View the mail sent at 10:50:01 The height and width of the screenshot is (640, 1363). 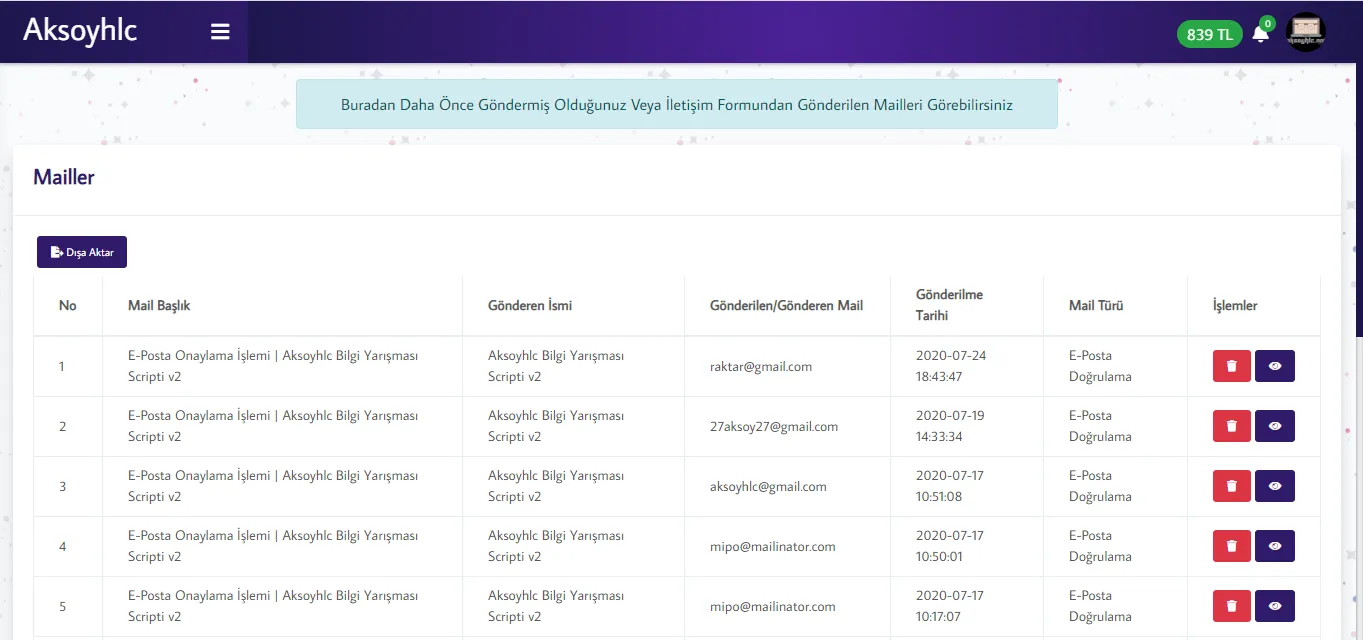(1275, 546)
